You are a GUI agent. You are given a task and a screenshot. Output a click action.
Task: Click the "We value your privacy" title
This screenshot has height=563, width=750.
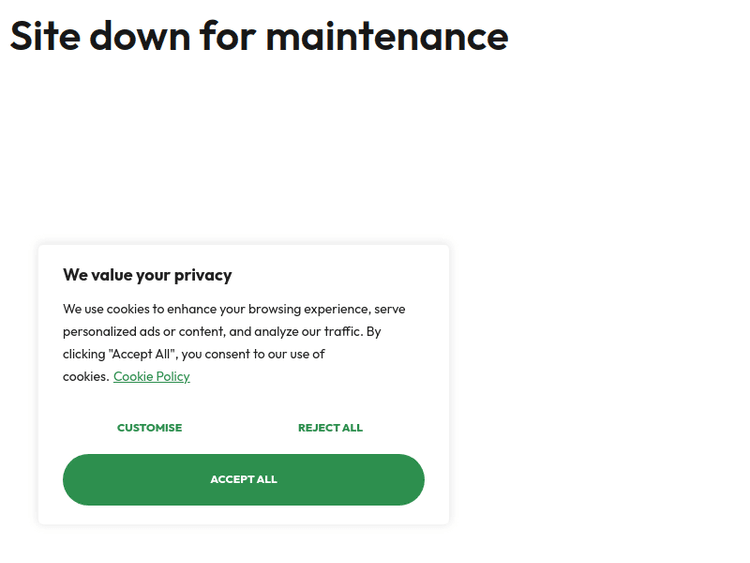tap(147, 275)
